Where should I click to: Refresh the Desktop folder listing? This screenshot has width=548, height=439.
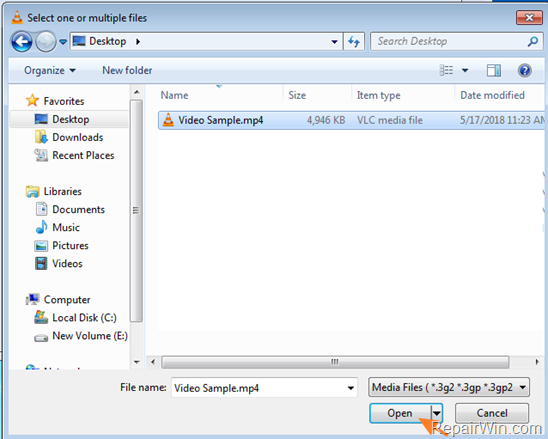point(354,42)
